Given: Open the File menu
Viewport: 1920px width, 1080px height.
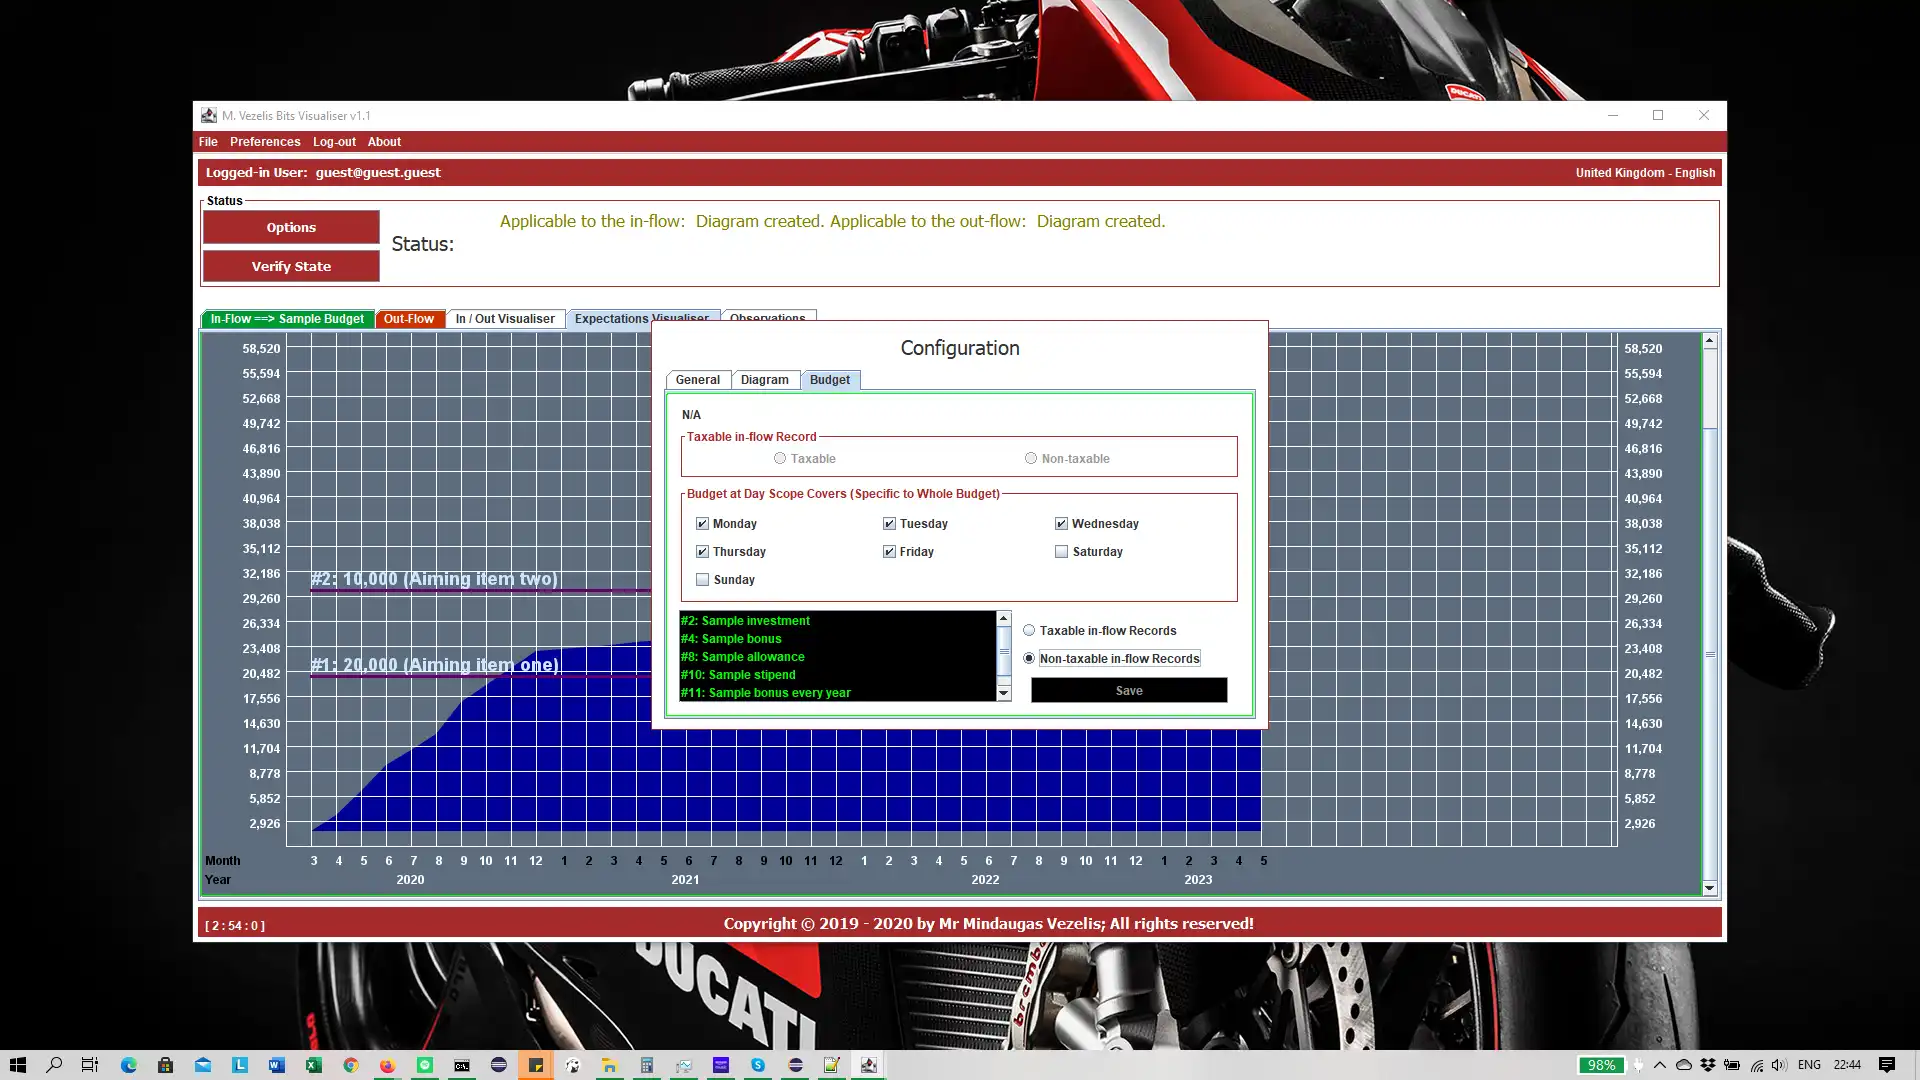Looking at the screenshot, I should pyautogui.click(x=207, y=141).
